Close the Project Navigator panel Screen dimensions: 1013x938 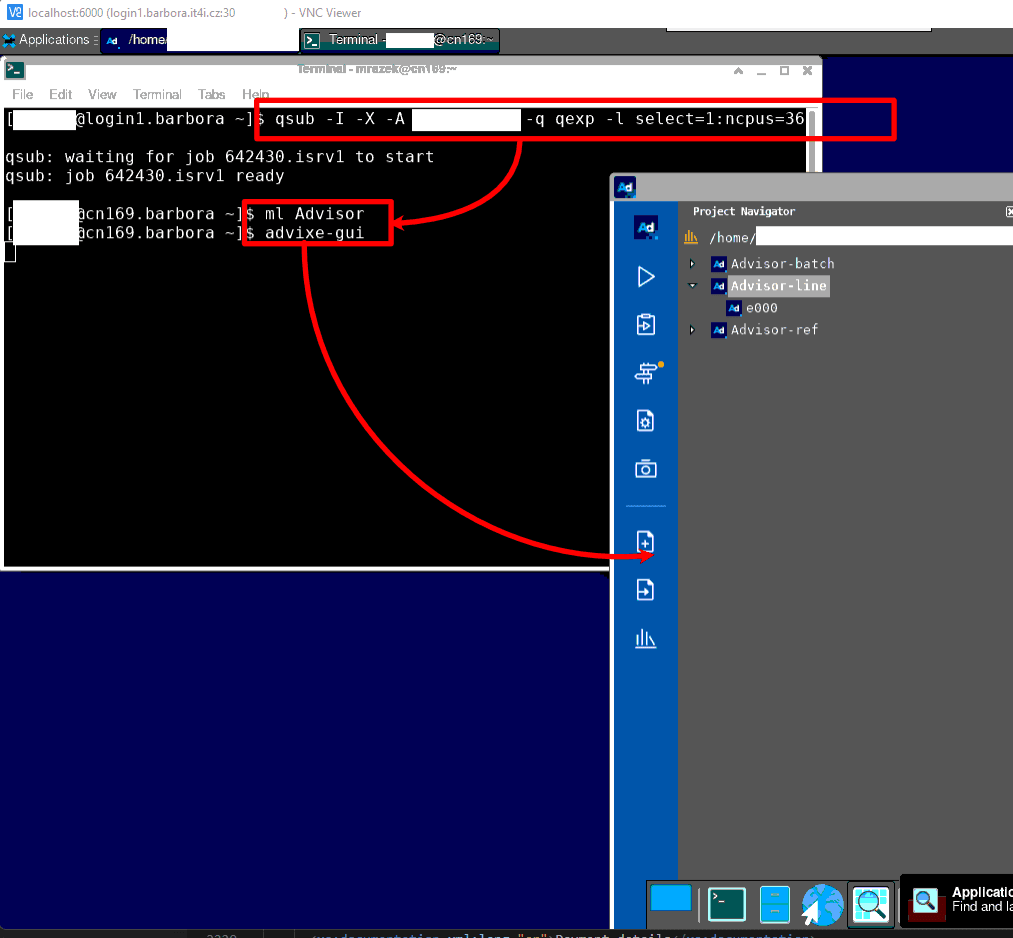(1008, 212)
